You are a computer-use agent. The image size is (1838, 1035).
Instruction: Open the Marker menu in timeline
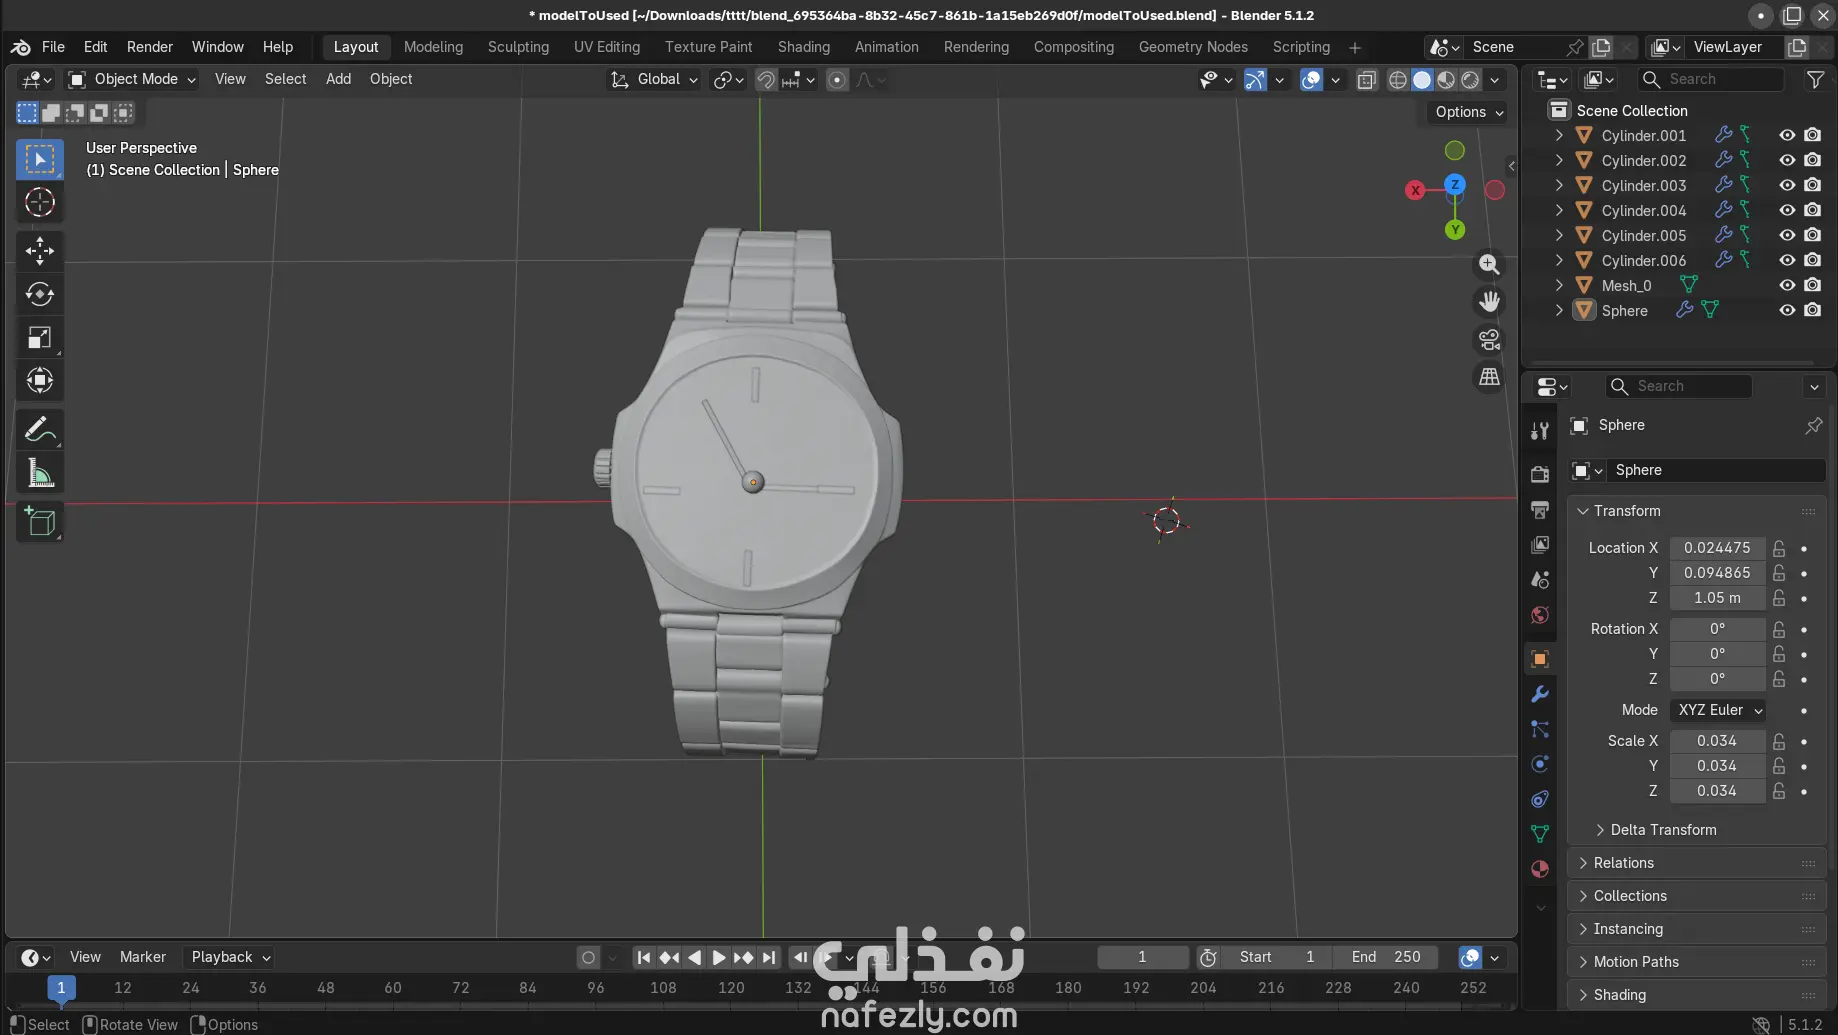click(x=143, y=957)
